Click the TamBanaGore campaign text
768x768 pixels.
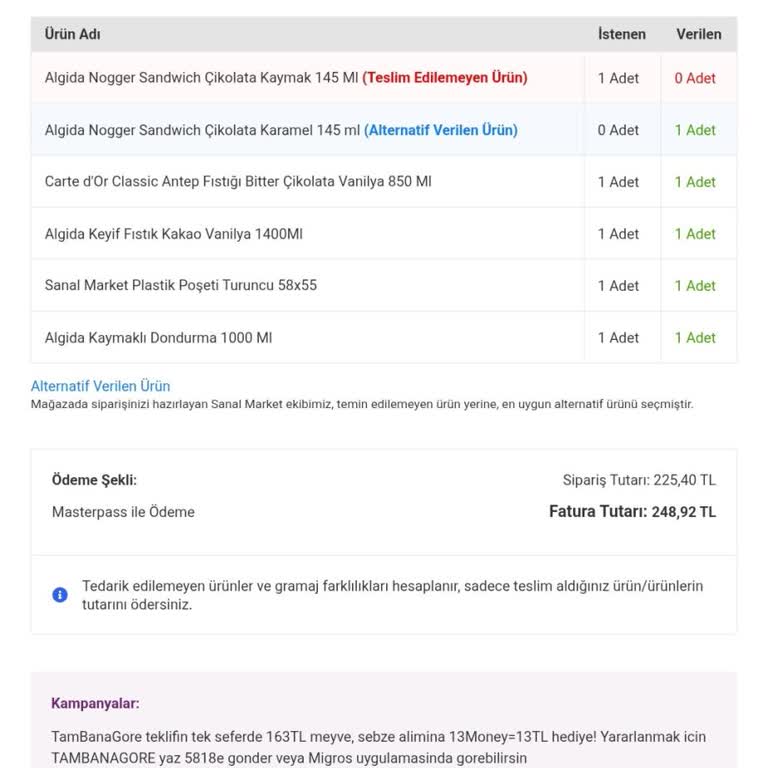click(x=378, y=746)
